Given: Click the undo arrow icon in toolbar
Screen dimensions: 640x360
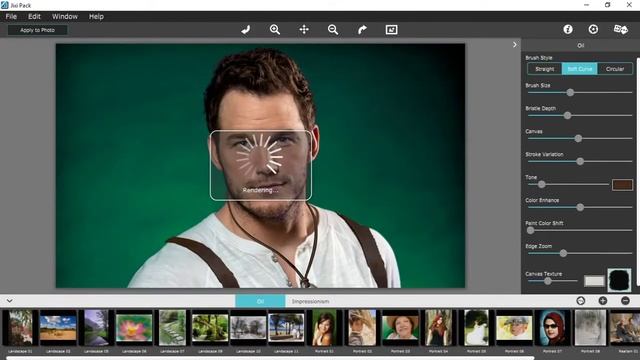Looking at the screenshot, I should coord(246,30).
